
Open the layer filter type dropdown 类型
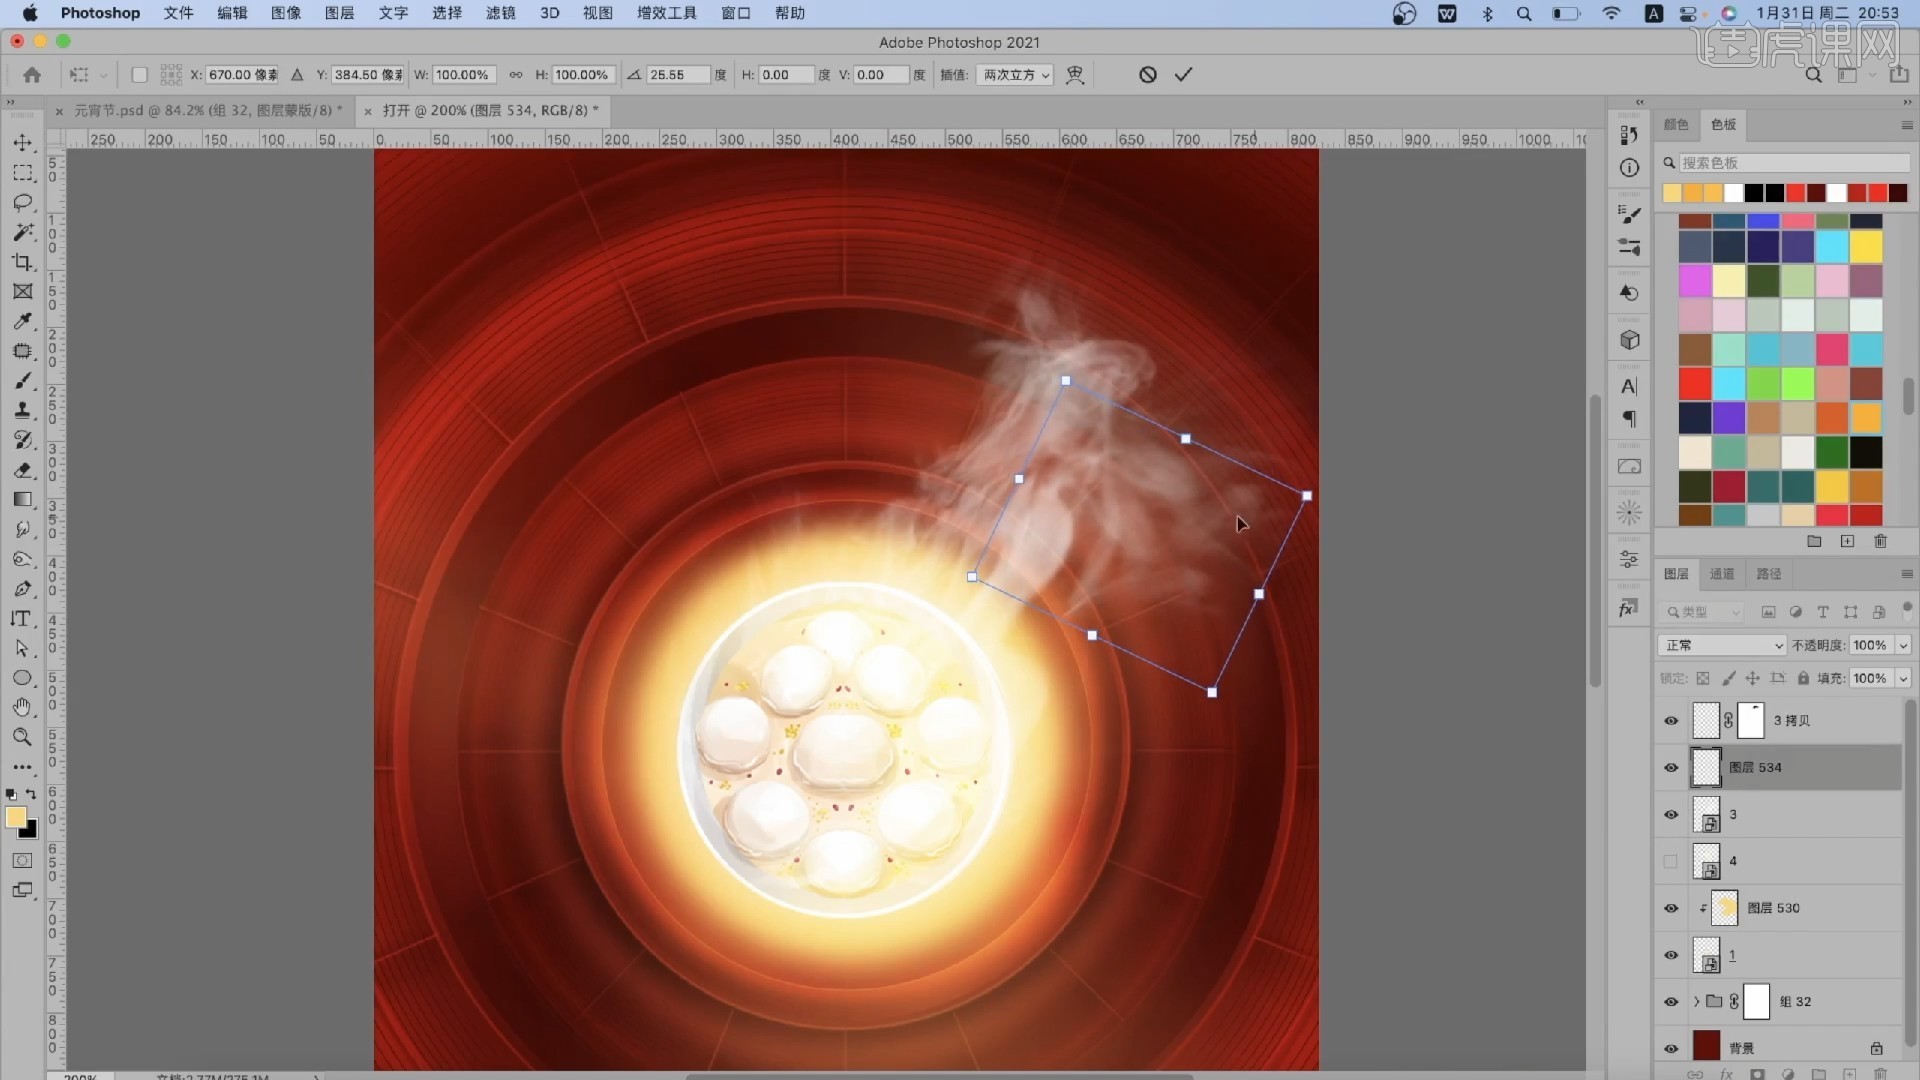pos(1703,612)
